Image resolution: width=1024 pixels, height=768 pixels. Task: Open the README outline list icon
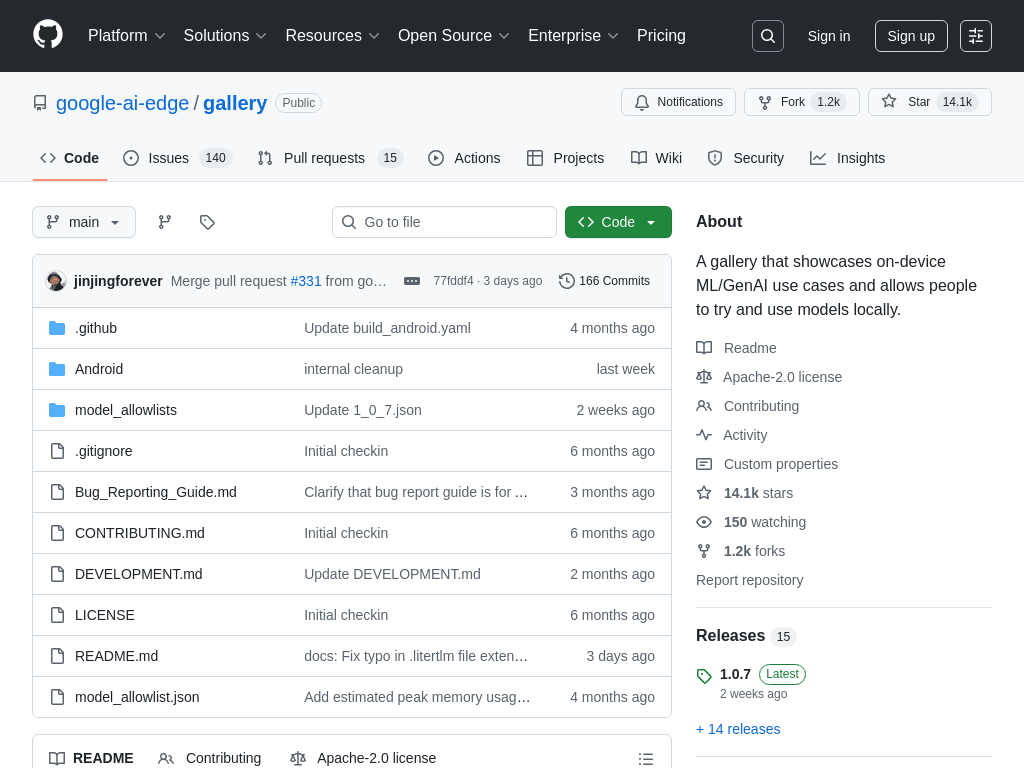(x=646, y=759)
